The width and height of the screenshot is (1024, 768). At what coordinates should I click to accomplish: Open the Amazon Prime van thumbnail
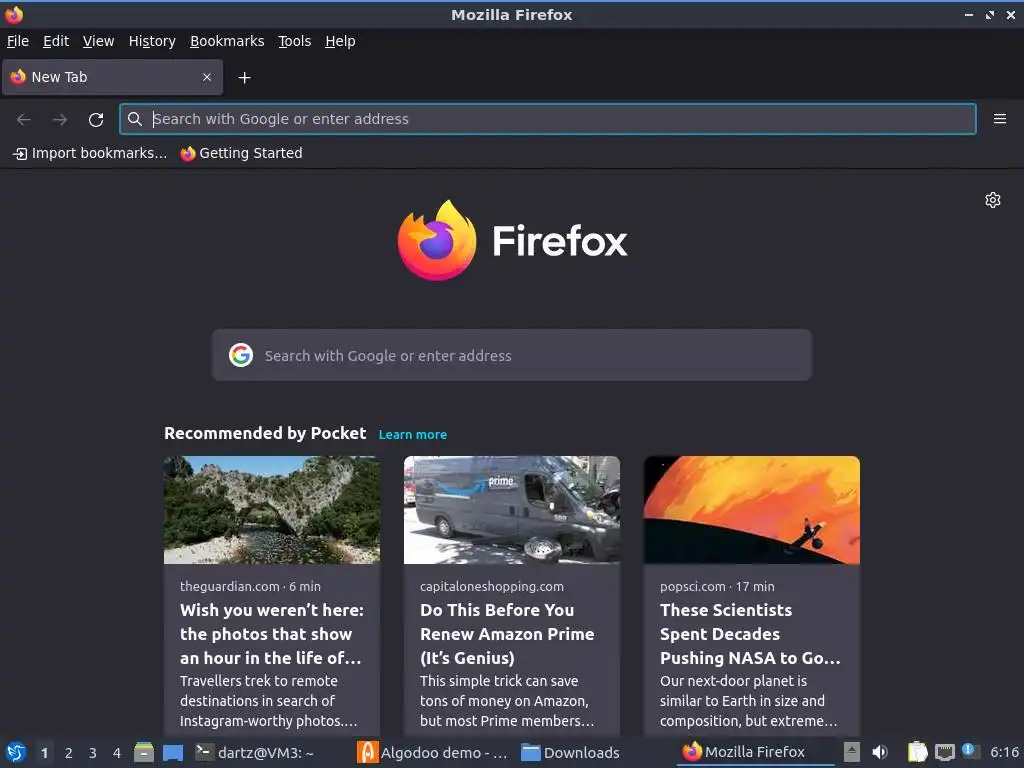click(x=511, y=510)
